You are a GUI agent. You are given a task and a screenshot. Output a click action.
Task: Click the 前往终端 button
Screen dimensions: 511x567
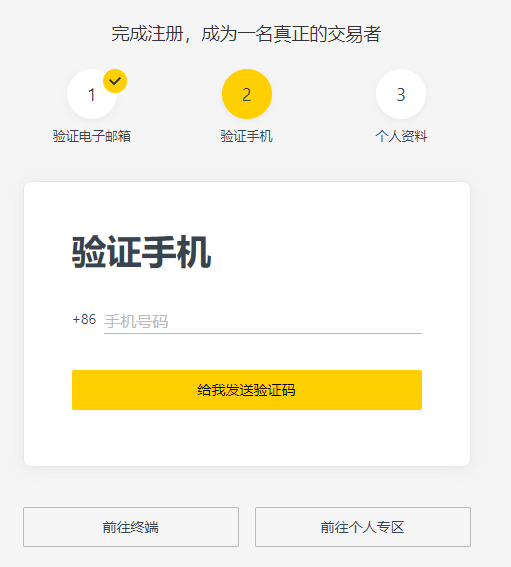pos(131,527)
